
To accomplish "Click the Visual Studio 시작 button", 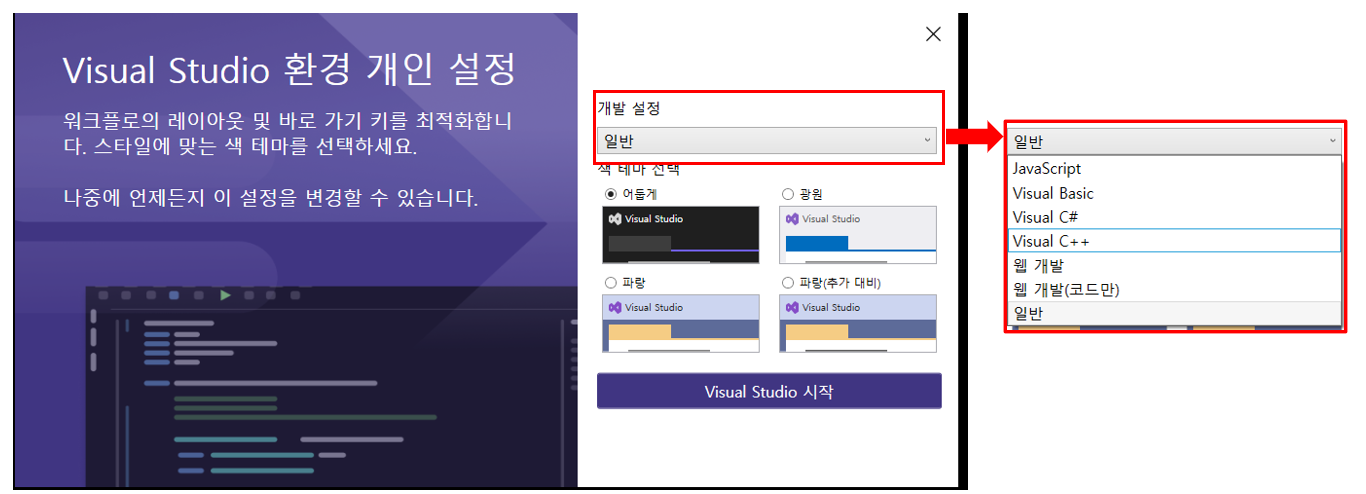I will pos(769,391).
